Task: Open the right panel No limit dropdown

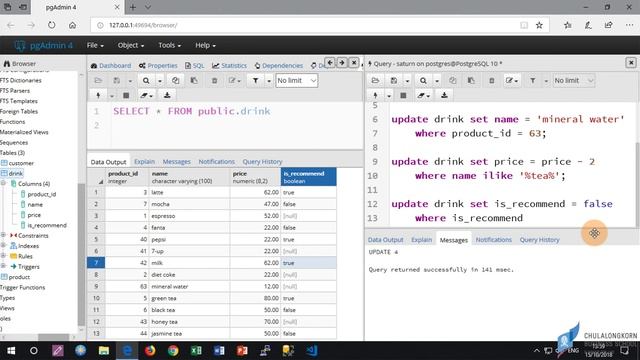Action: click(x=573, y=80)
